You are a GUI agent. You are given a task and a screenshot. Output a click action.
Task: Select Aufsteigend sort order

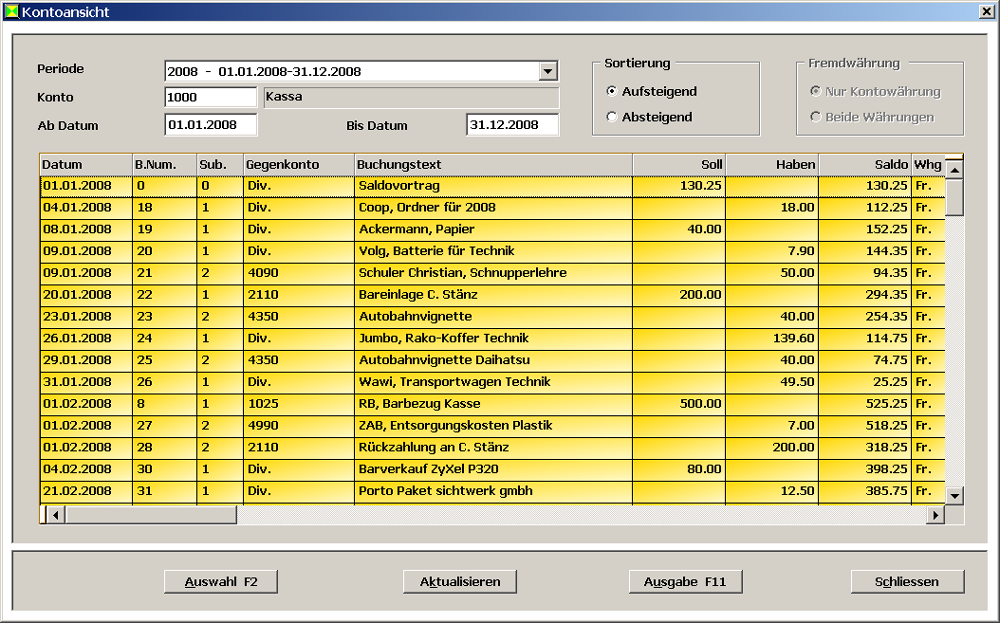(612, 91)
